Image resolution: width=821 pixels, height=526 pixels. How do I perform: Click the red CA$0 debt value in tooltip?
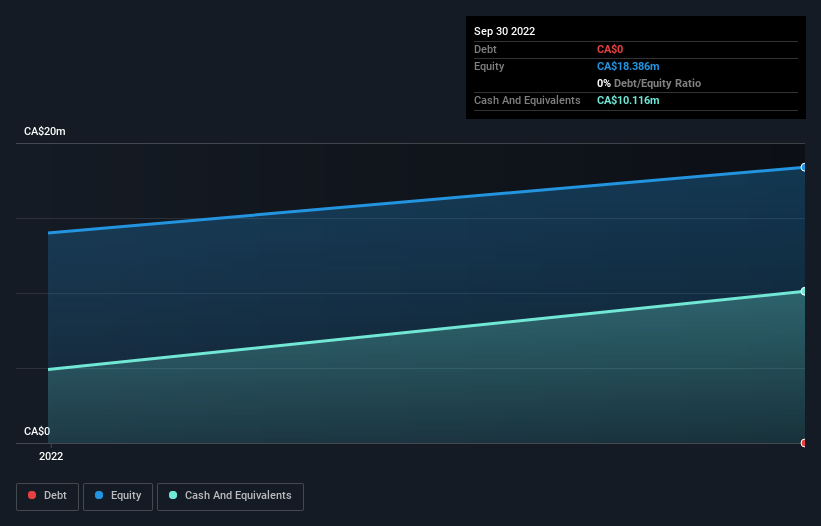(610, 49)
